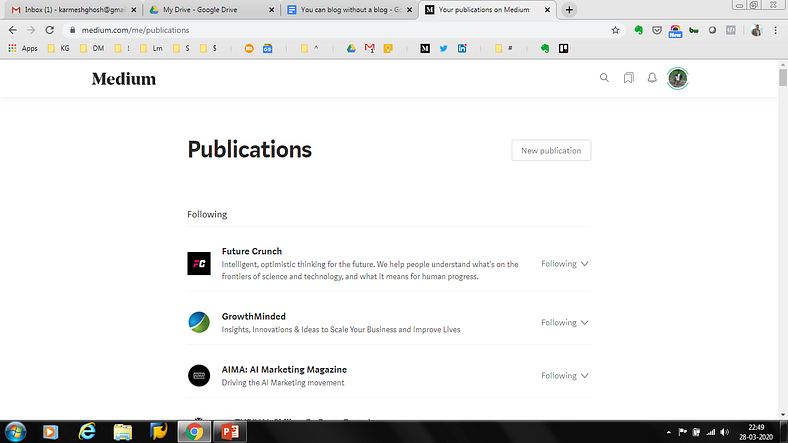788x443 pixels.
Task: Open Internet Explorer from taskbar
Action: tap(87, 431)
